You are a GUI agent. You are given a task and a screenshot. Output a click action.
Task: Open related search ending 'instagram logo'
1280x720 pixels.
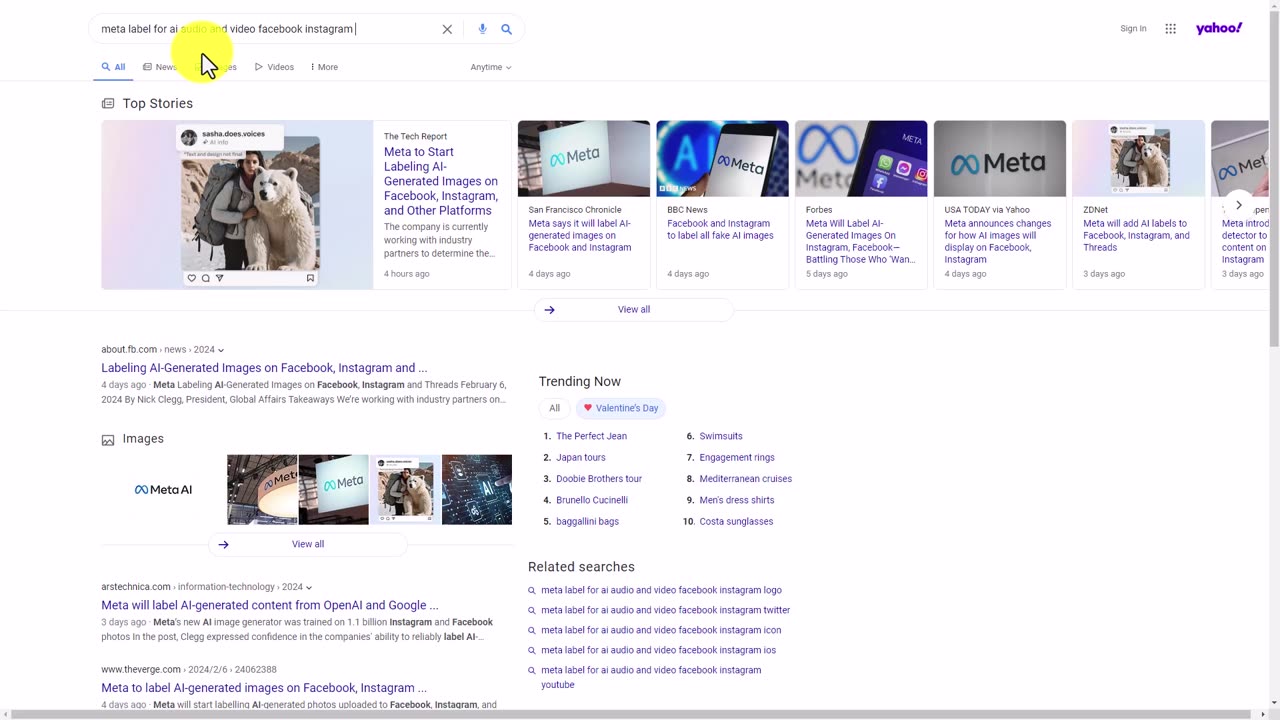tap(661, 591)
